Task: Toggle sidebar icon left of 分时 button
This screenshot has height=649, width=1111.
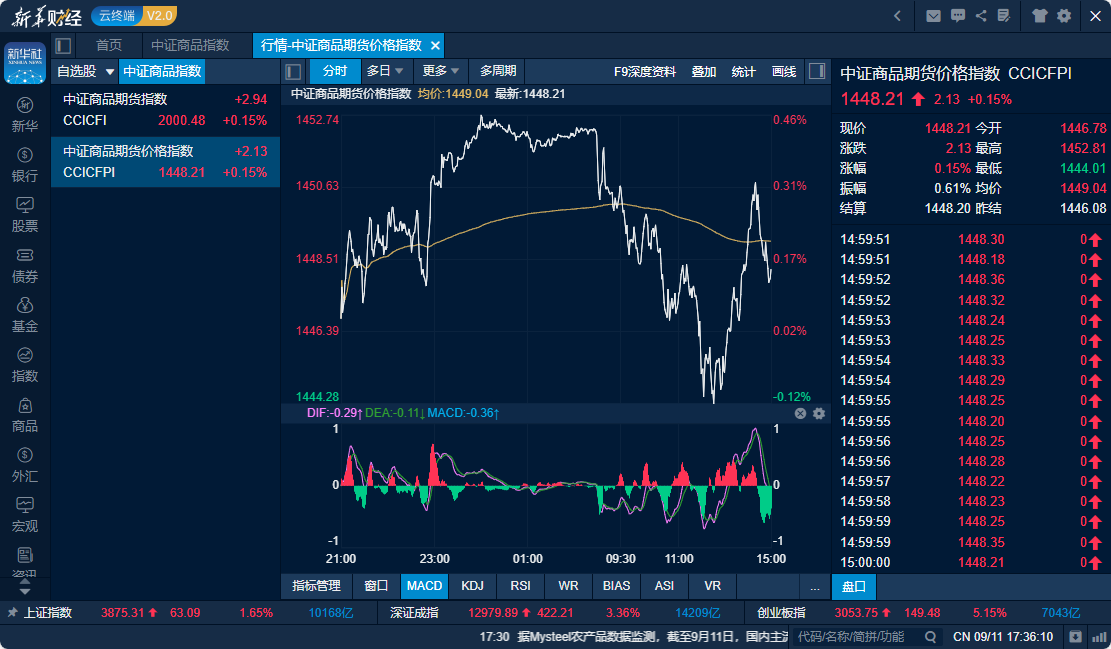Action: tap(293, 71)
